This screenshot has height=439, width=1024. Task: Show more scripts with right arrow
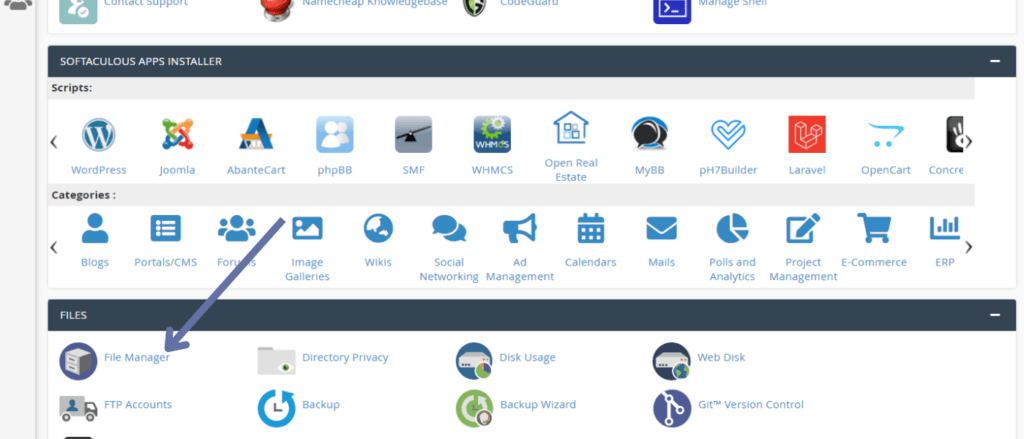point(969,142)
